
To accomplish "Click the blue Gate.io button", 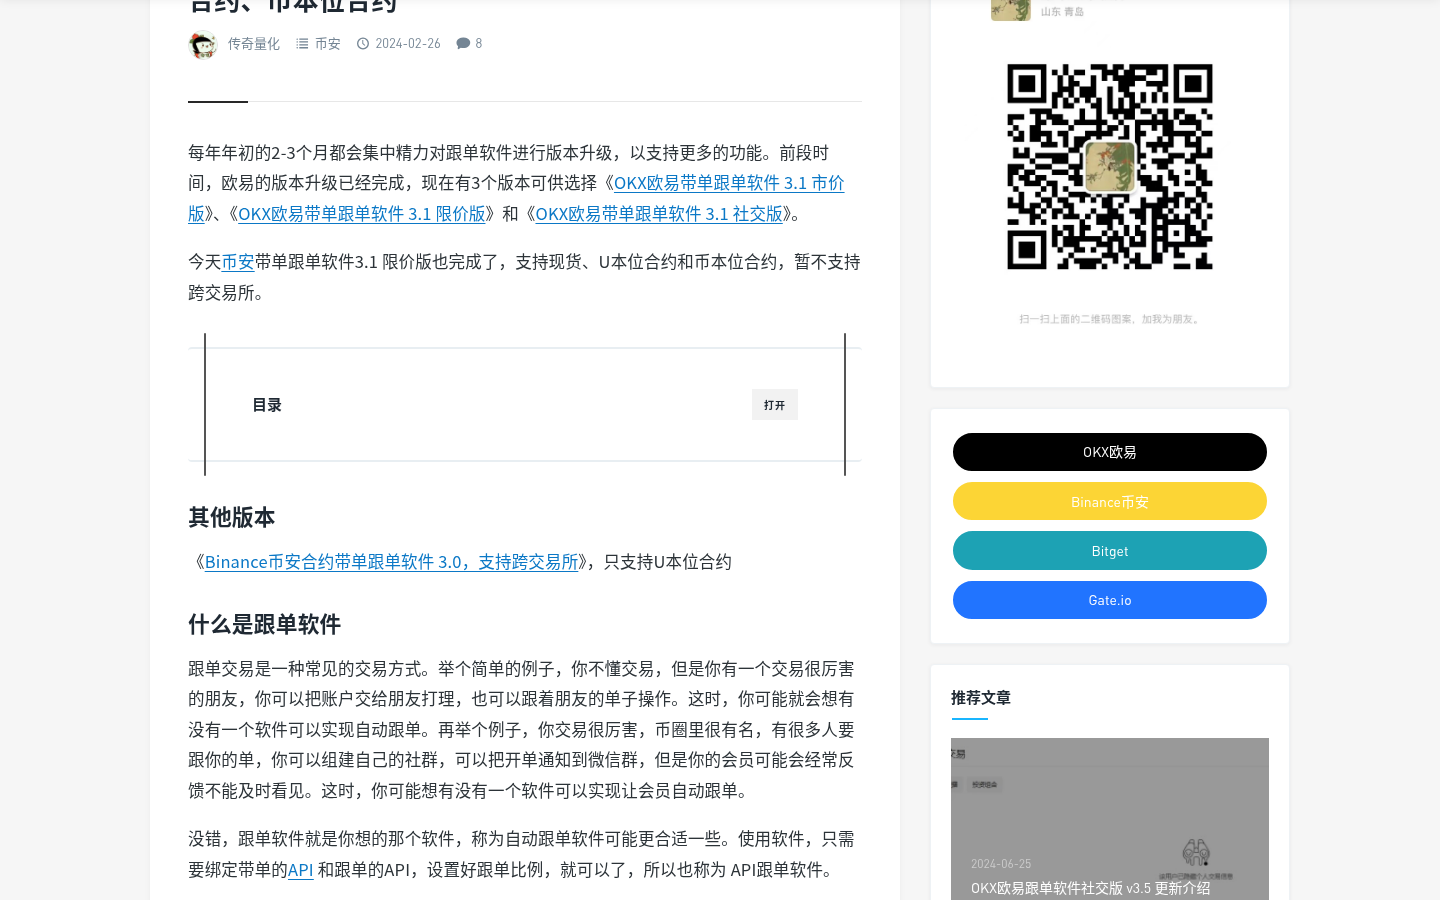I will pos(1110,600).
